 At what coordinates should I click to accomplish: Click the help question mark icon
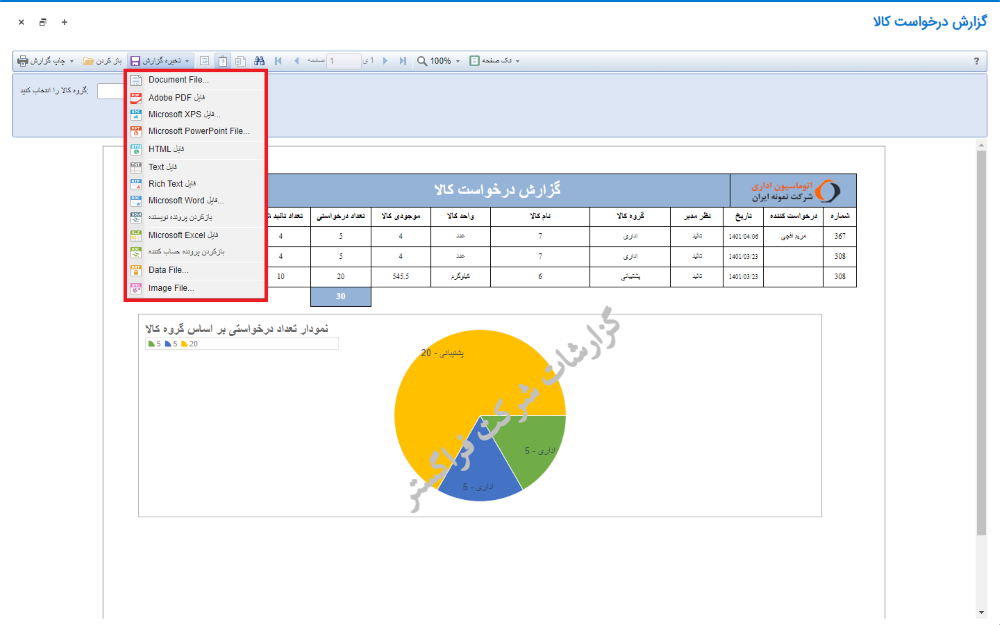click(976, 61)
